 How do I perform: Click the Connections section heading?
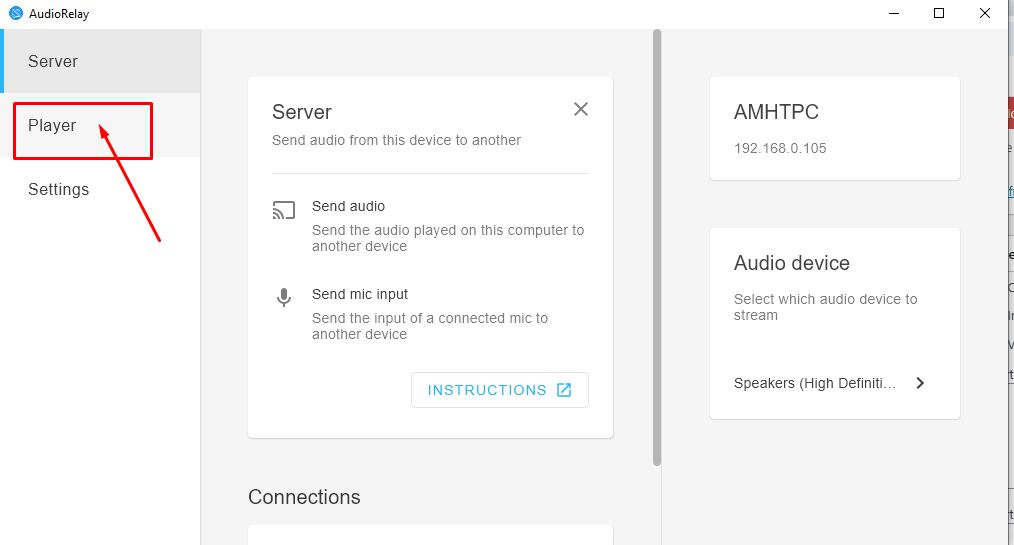[304, 497]
